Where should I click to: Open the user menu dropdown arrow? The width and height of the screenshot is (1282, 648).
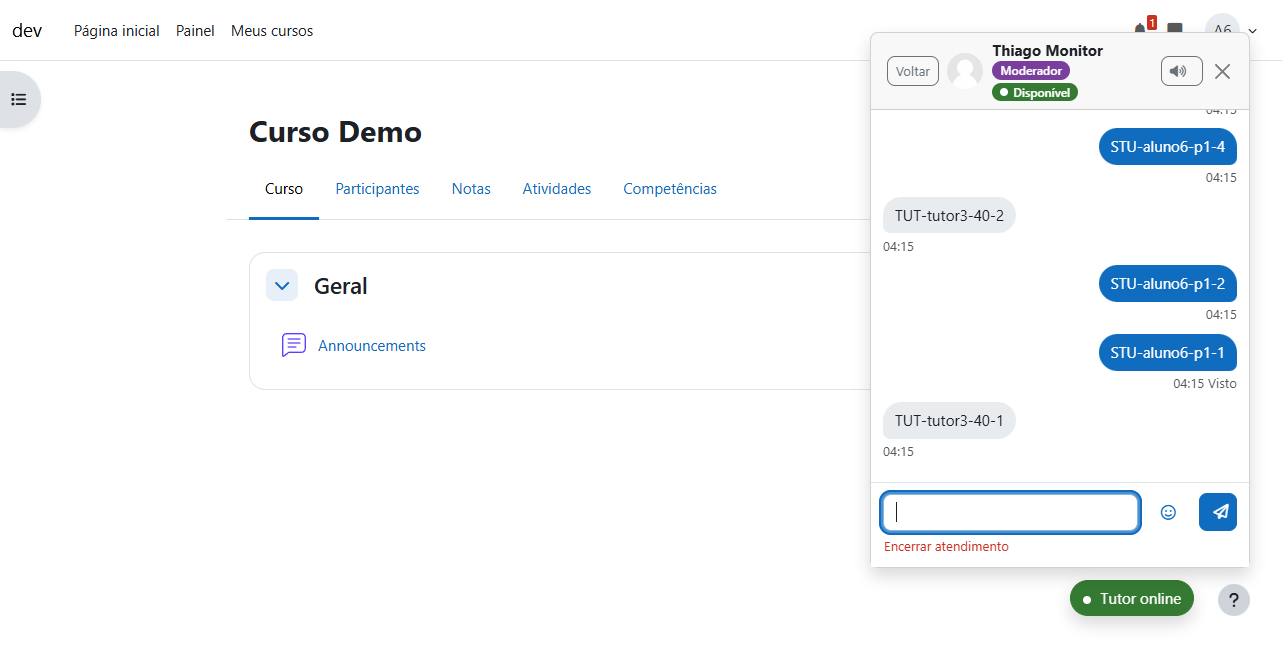pyautogui.click(x=1253, y=31)
